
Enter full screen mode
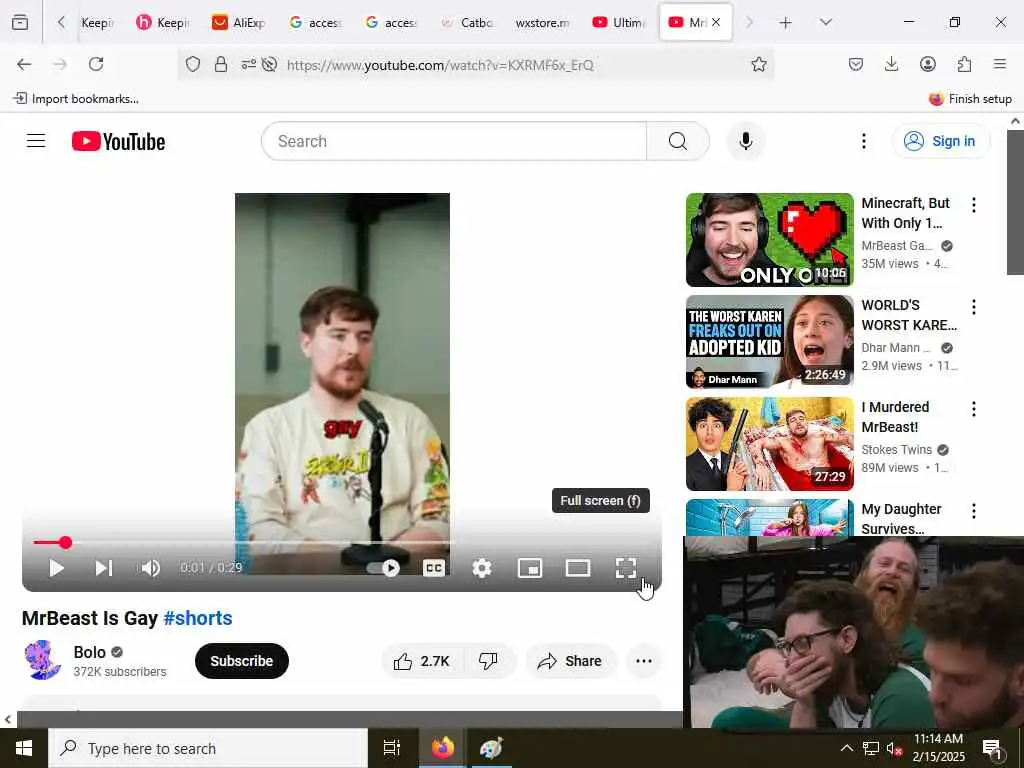pos(626,568)
